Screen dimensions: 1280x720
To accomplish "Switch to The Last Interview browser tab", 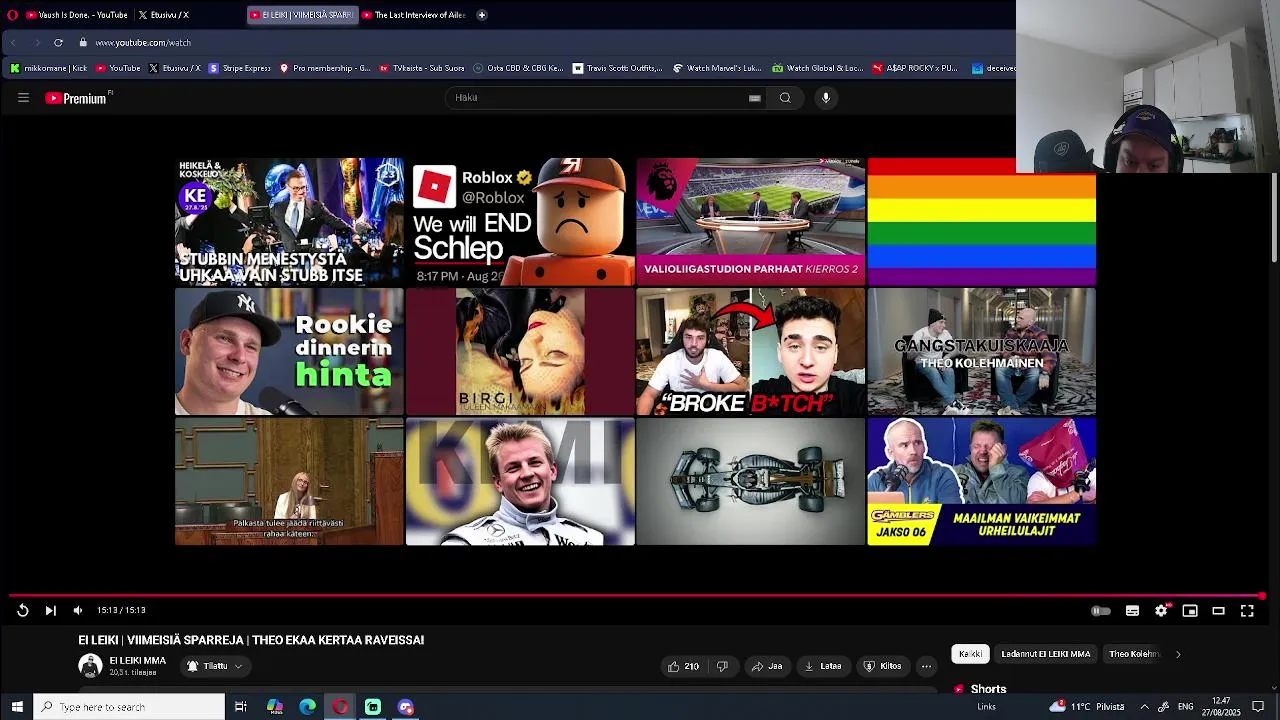I will coord(415,15).
